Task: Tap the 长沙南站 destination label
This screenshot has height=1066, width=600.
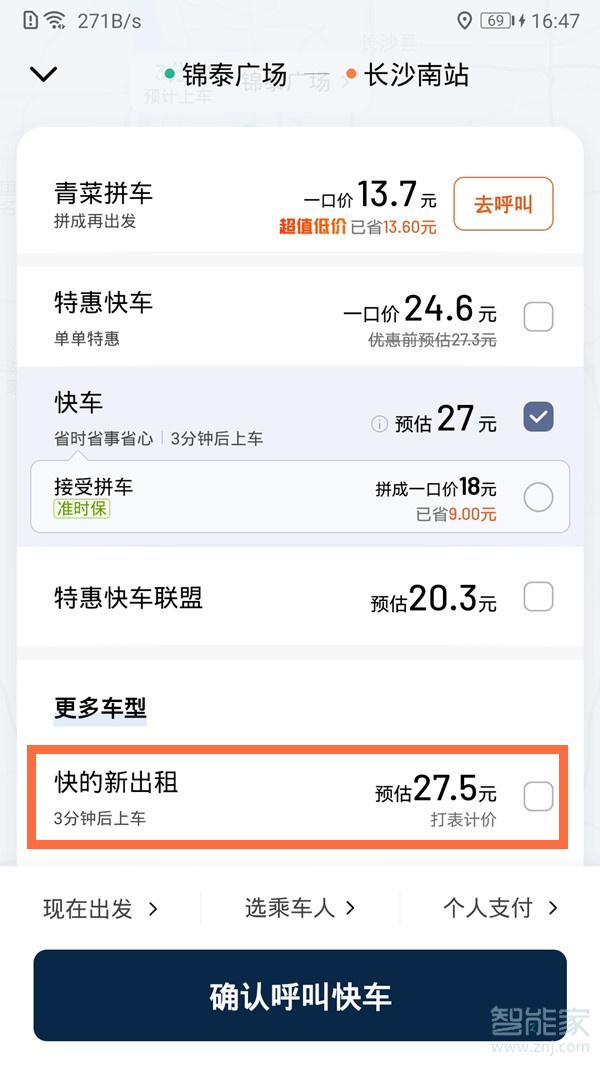Action: click(414, 74)
